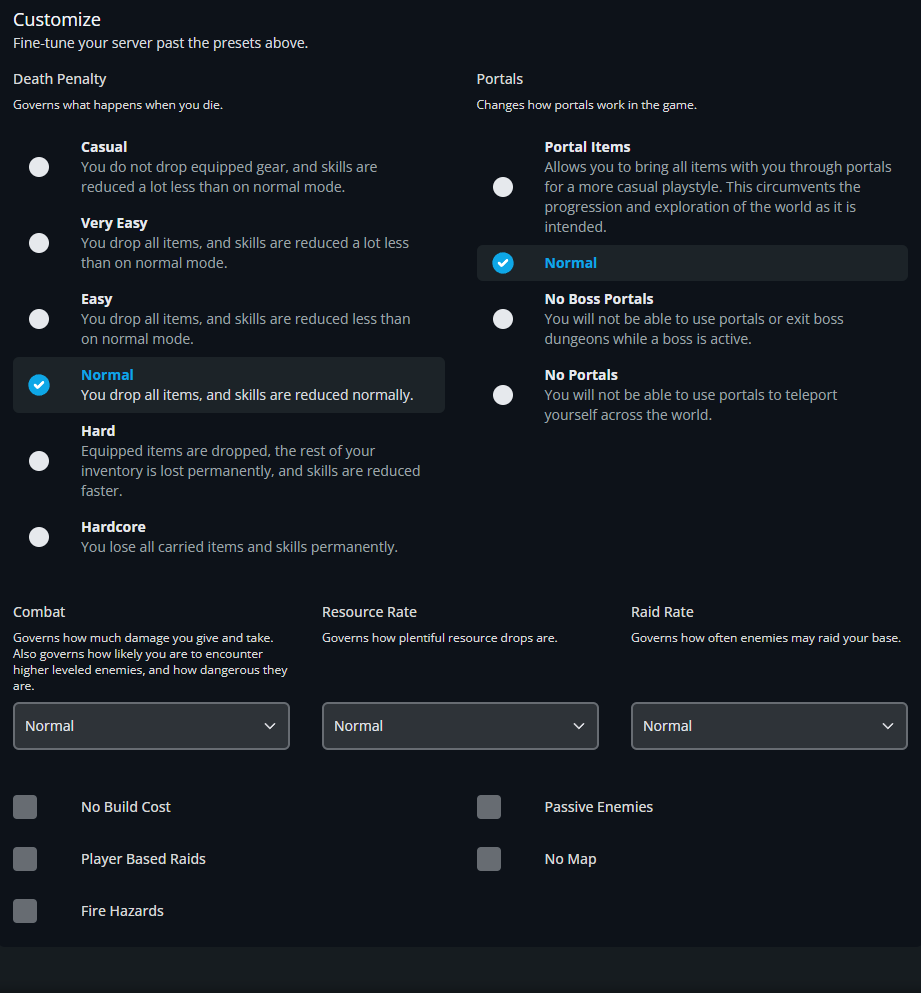The height and width of the screenshot is (993, 921).
Task: Click the Hardcore option title
Action: click(x=113, y=527)
